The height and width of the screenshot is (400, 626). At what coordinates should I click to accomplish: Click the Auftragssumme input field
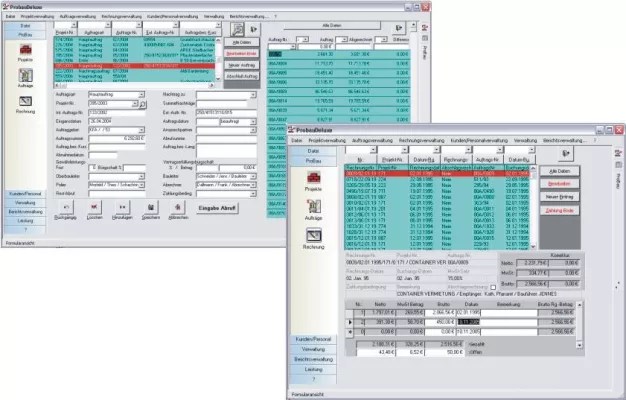coord(115,139)
